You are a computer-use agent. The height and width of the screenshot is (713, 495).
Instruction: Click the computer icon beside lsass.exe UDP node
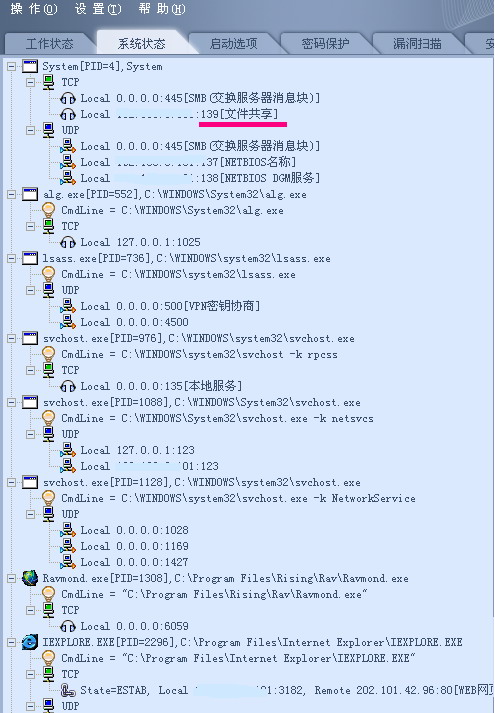tap(48, 290)
